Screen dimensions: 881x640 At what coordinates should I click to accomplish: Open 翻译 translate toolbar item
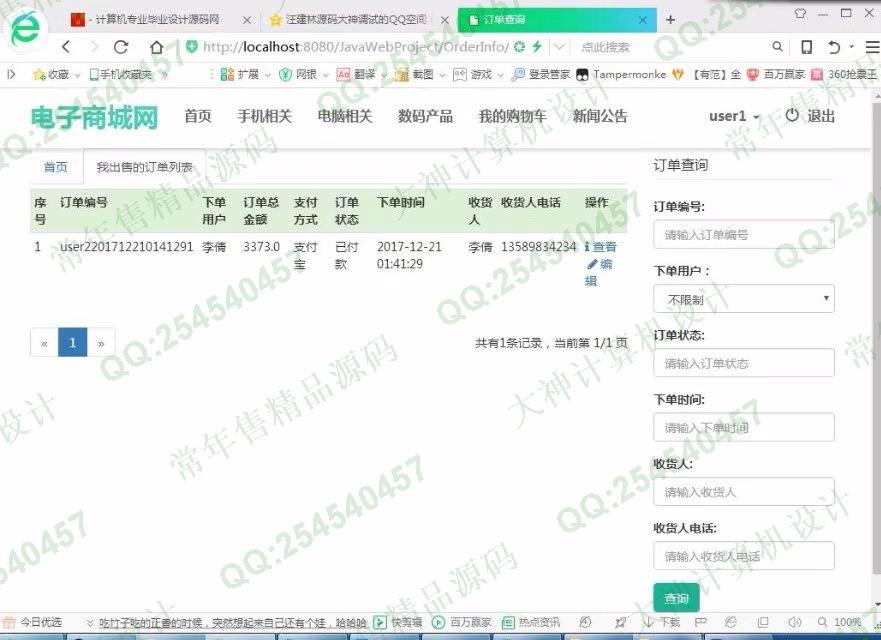tap(356, 74)
